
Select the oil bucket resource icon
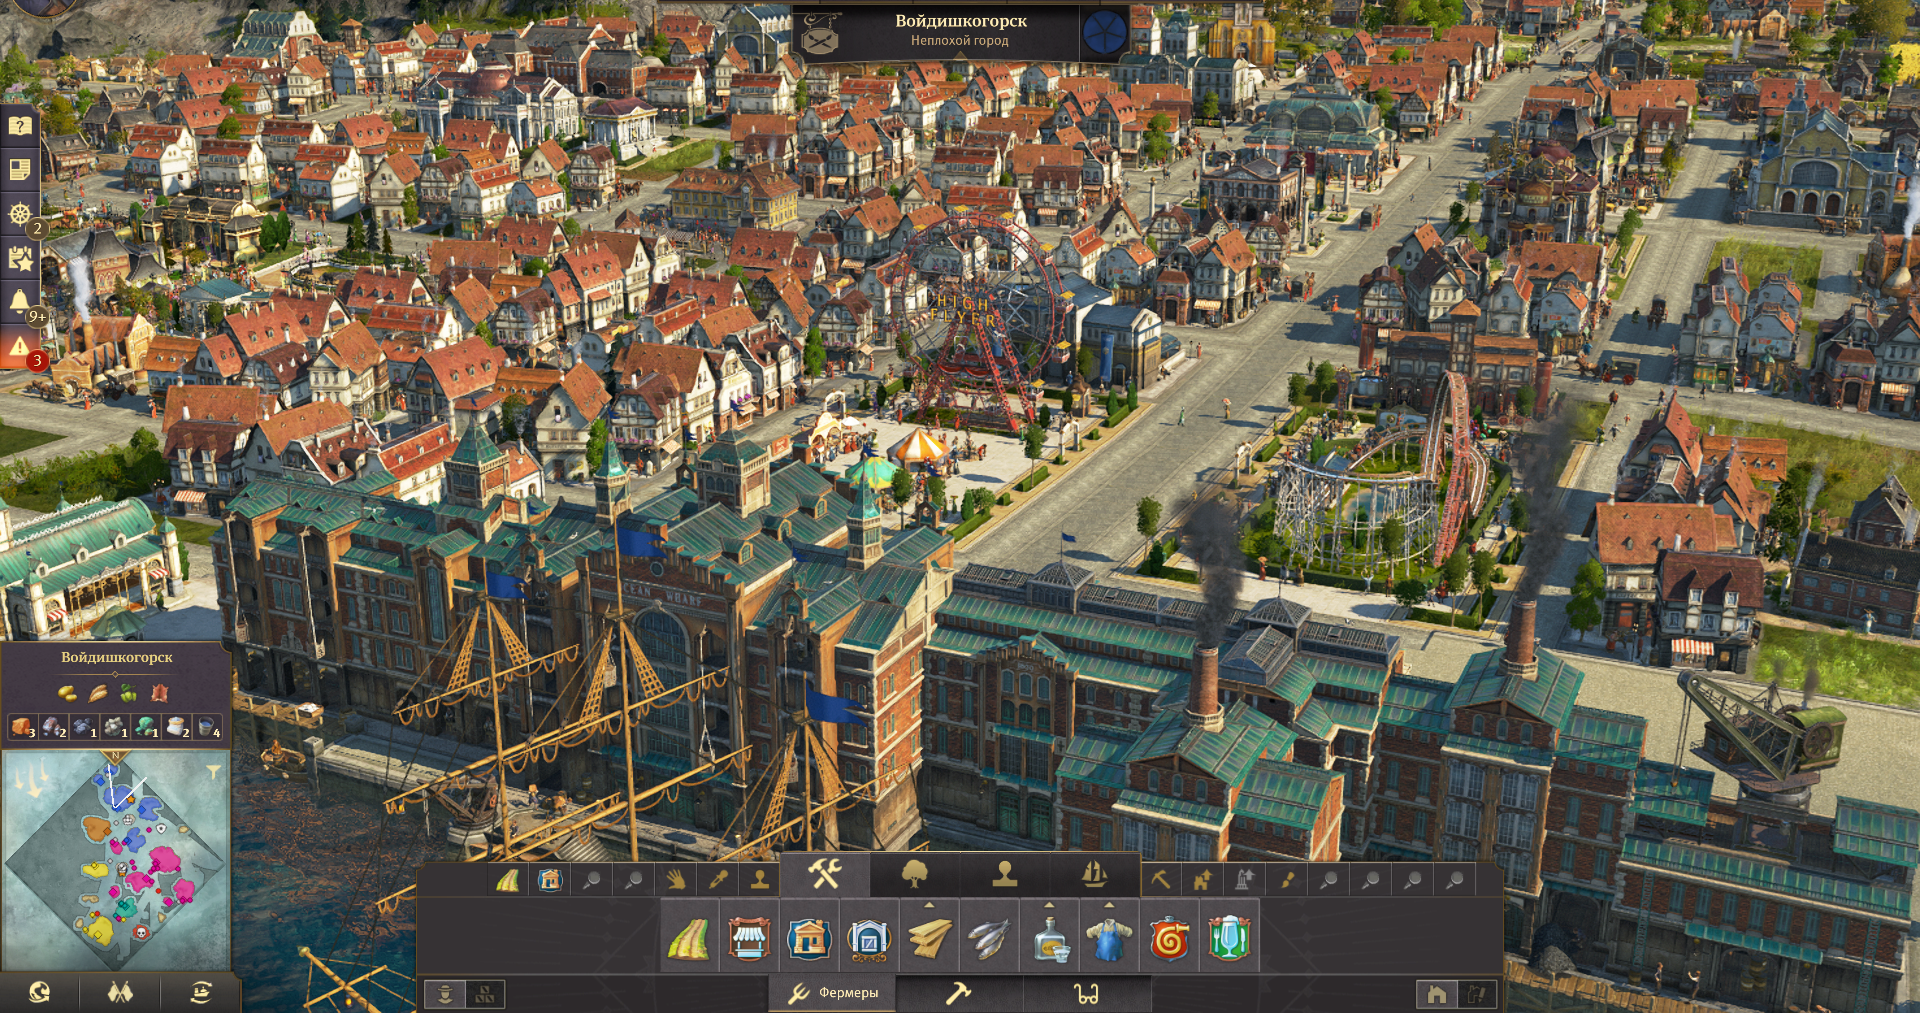(x=209, y=726)
